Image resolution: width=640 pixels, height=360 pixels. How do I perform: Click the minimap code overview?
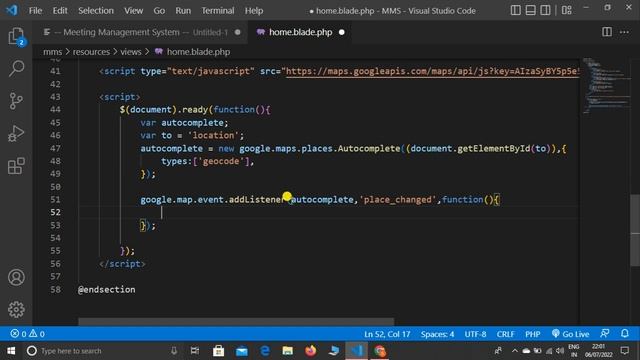click(606, 86)
